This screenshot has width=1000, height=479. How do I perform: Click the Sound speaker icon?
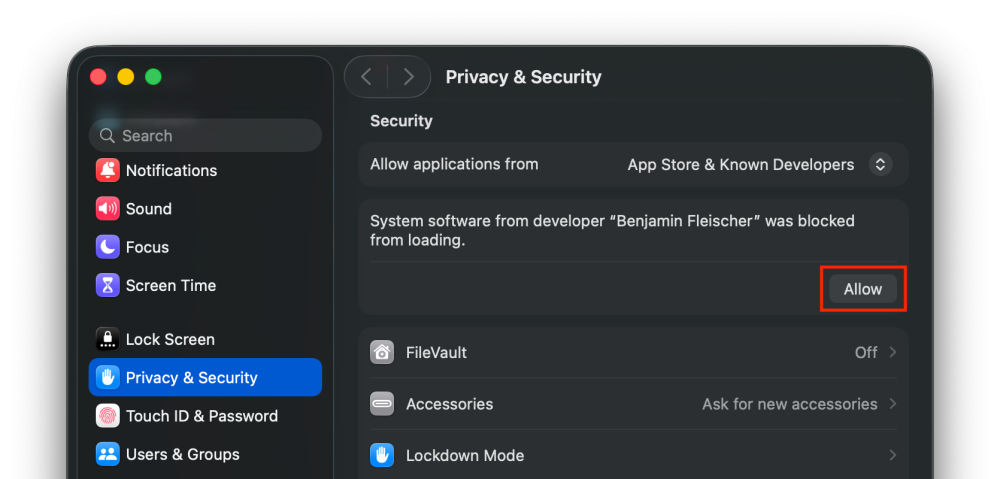tap(107, 209)
